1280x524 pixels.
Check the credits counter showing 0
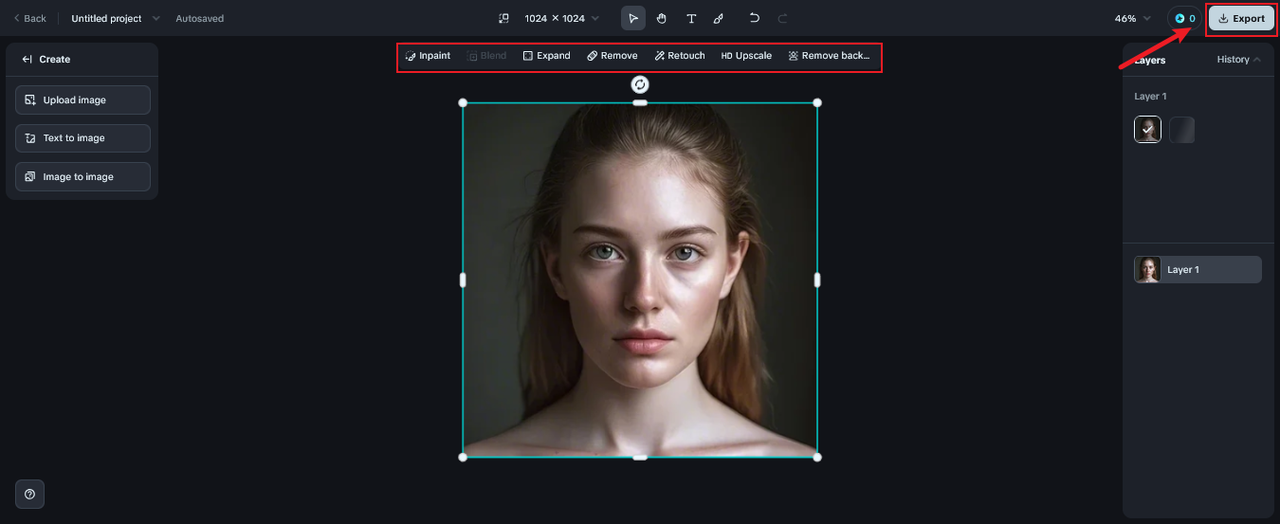point(1185,18)
